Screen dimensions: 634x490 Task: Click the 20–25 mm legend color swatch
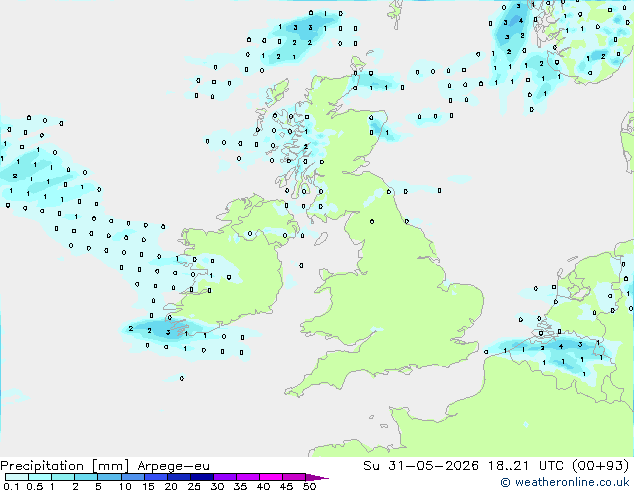pyautogui.click(x=179, y=477)
